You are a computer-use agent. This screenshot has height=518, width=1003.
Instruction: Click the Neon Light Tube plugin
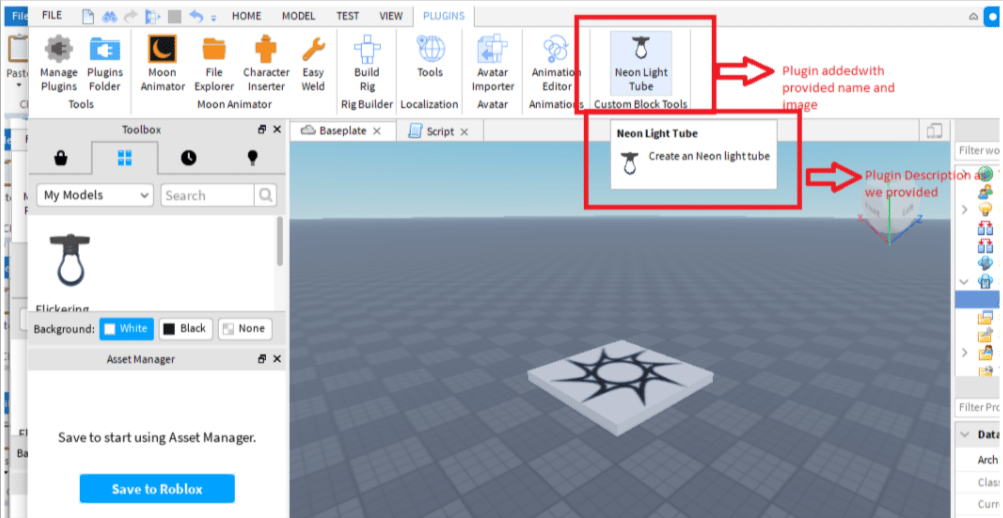coord(641,64)
